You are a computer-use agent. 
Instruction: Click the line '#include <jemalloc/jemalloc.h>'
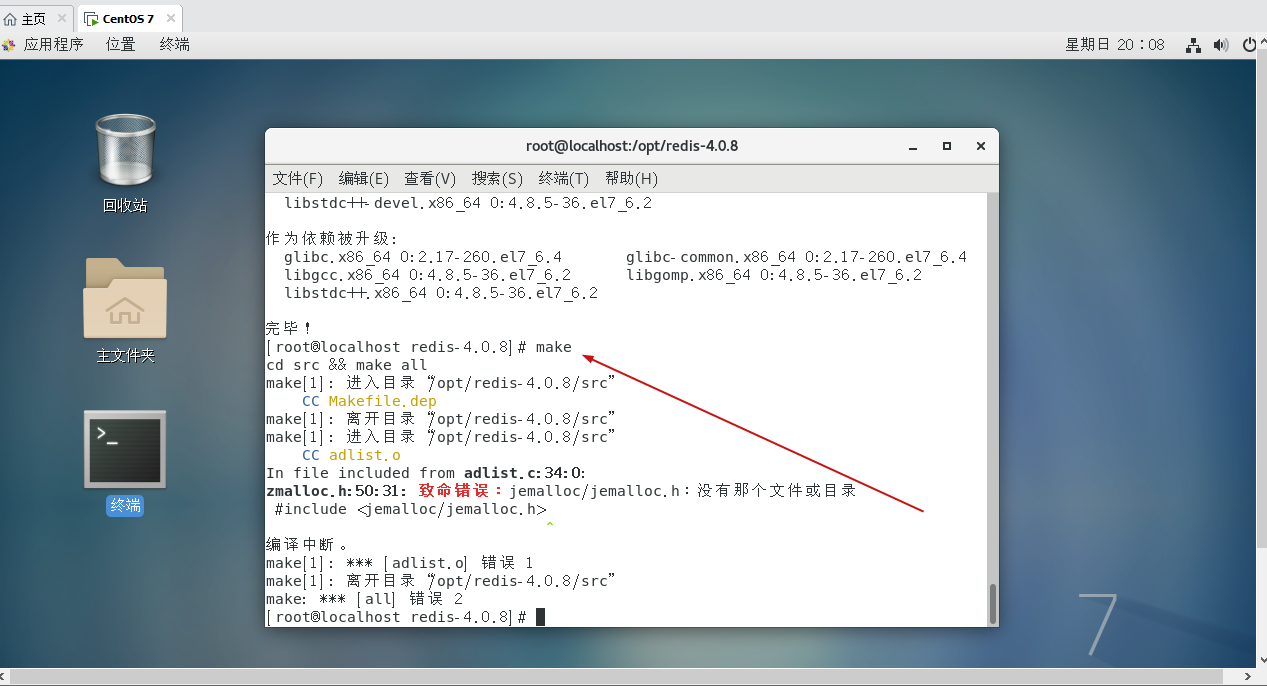coord(411,509)
